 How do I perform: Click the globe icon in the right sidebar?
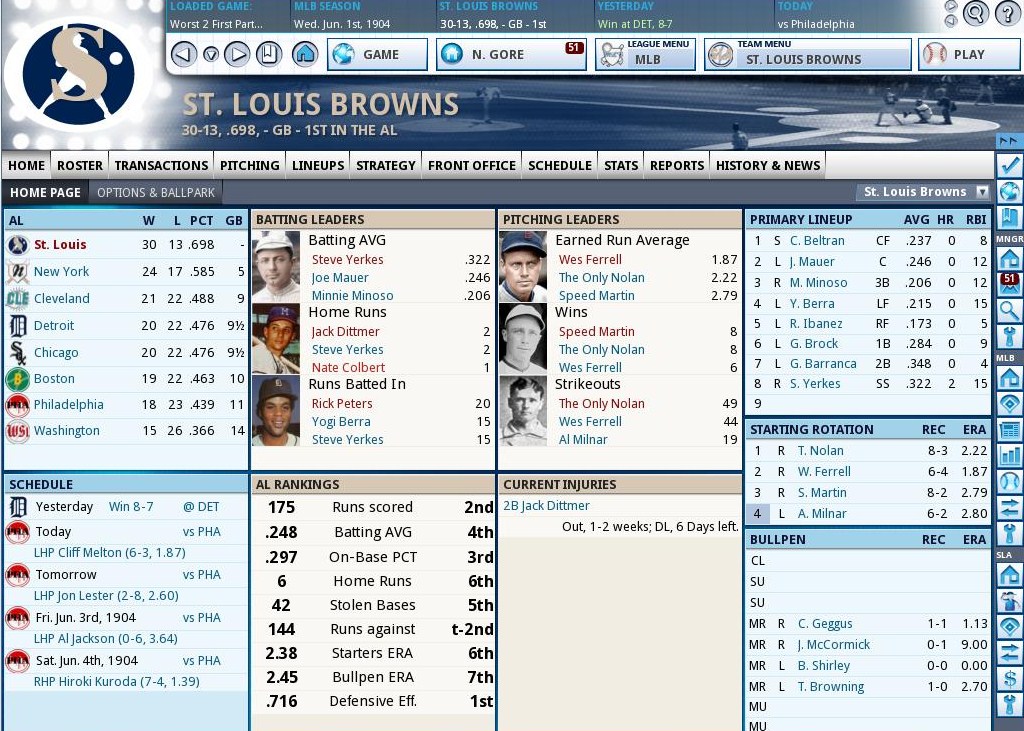coord(1010,191)
